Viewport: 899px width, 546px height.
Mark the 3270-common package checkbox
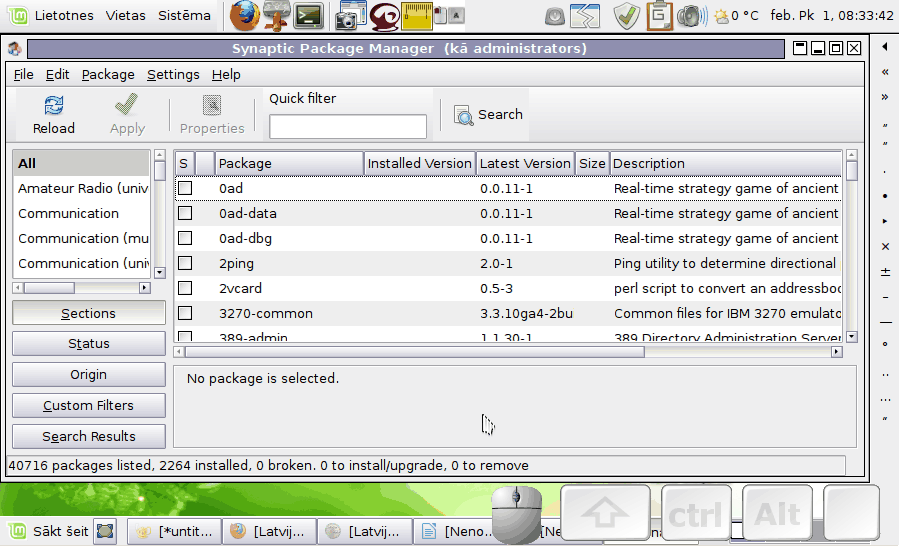click(x=185, y=313)
